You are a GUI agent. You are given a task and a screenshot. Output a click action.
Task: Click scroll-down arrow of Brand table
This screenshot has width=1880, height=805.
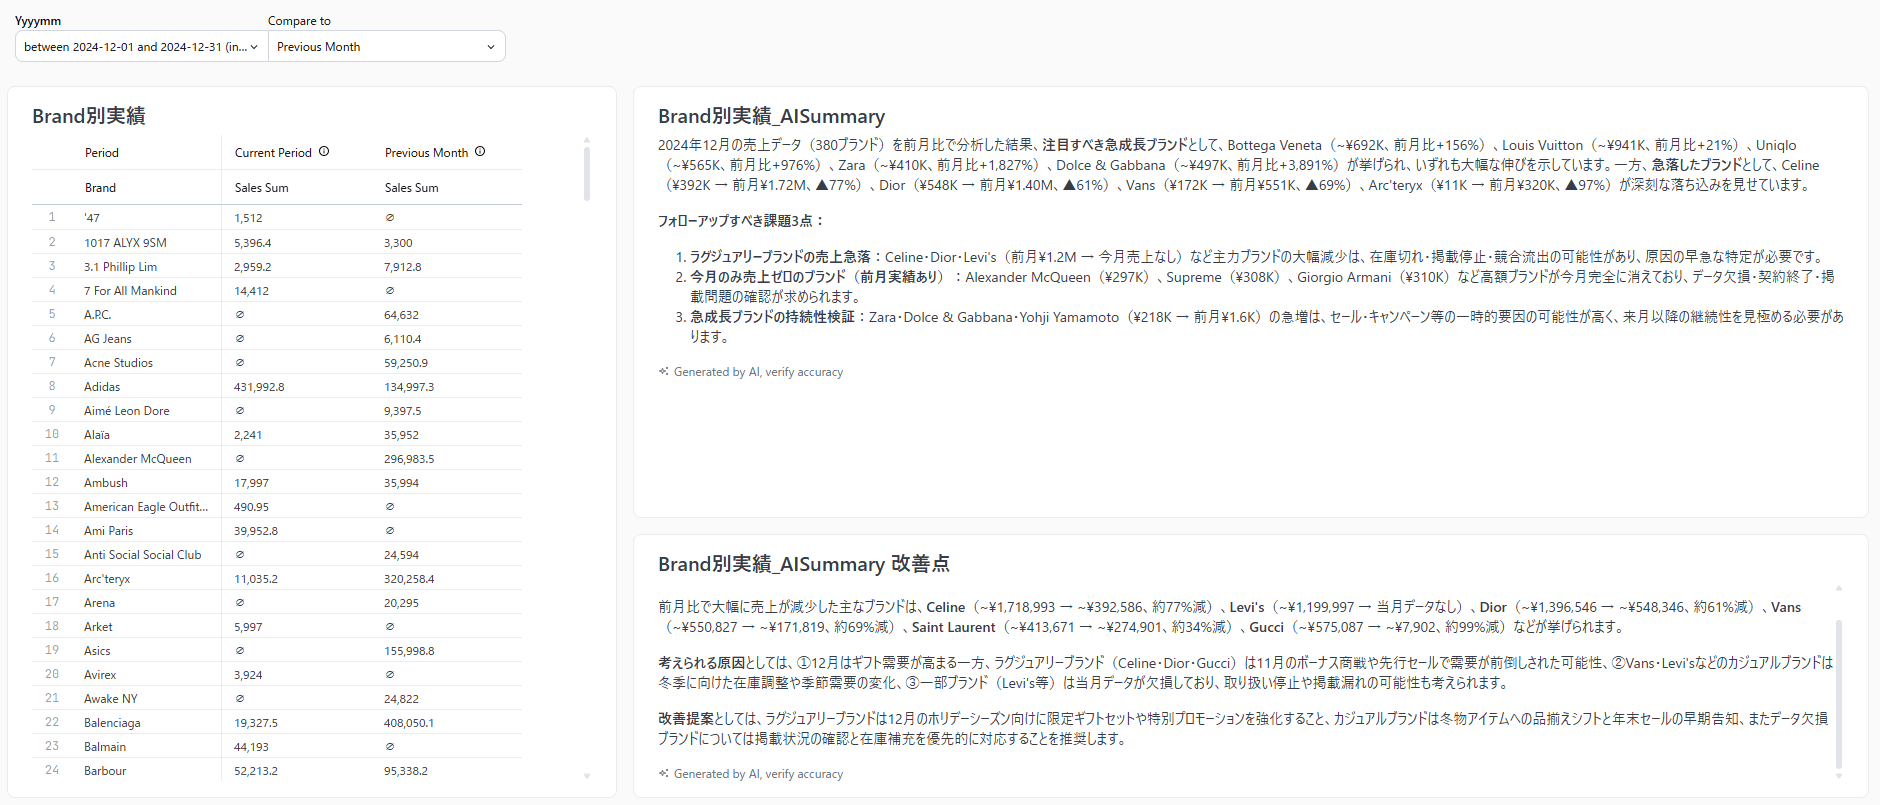pos(587,776)
